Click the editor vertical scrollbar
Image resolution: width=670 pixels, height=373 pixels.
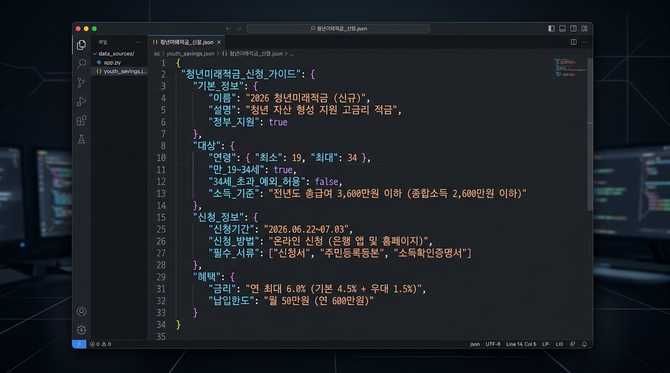click(590, 135)
